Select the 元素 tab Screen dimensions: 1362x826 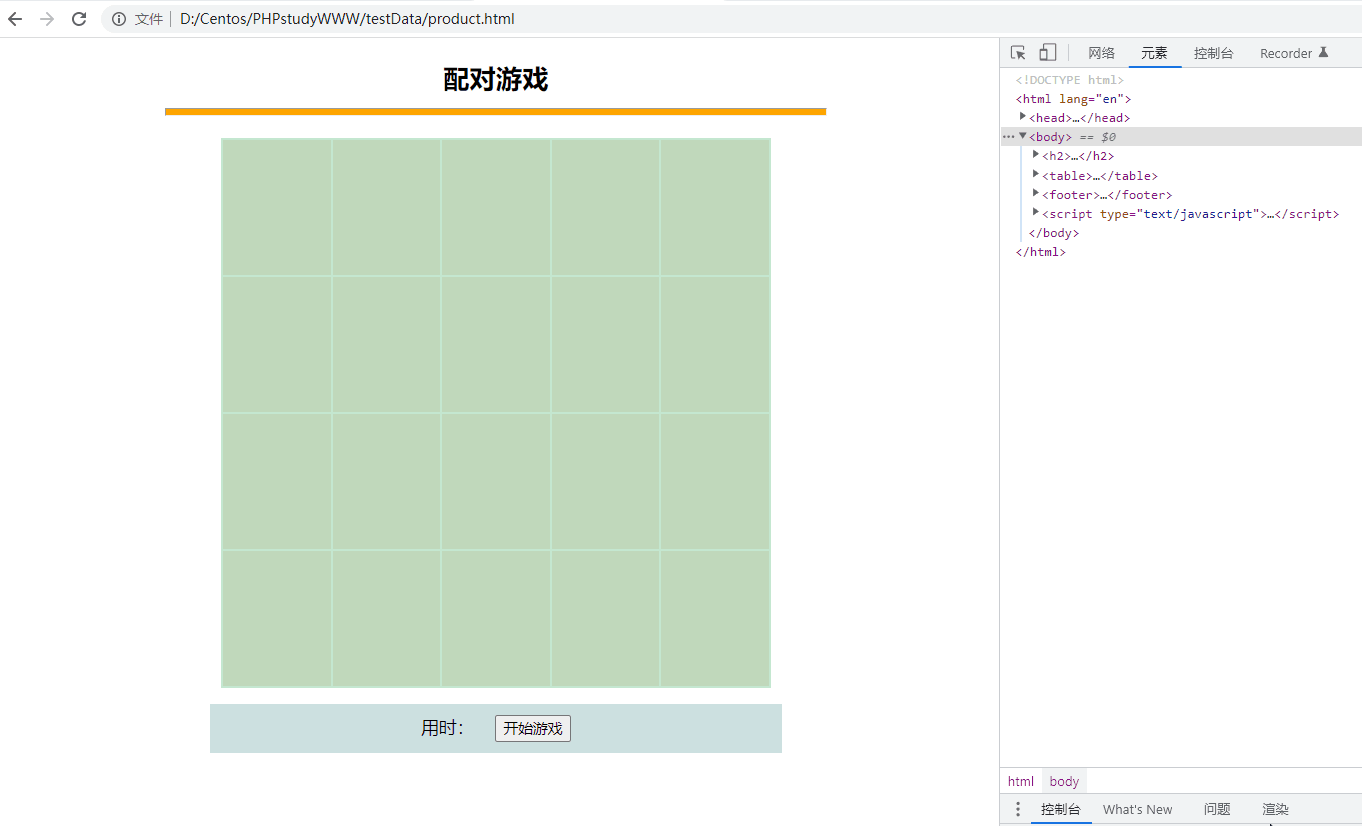coord(1154,53)
